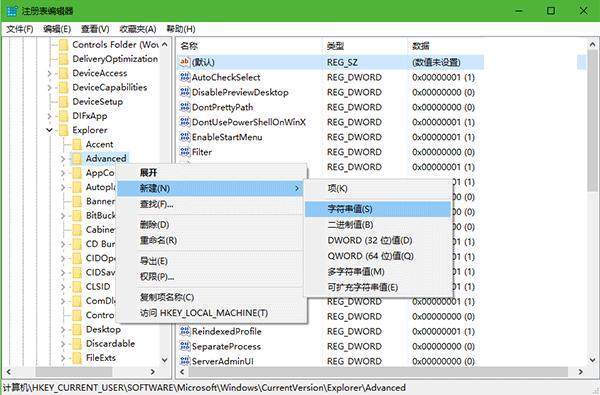This screenshot has width=600, height=395.
Task: Expand the Desktop tree node
Action: tap(63, 330)
